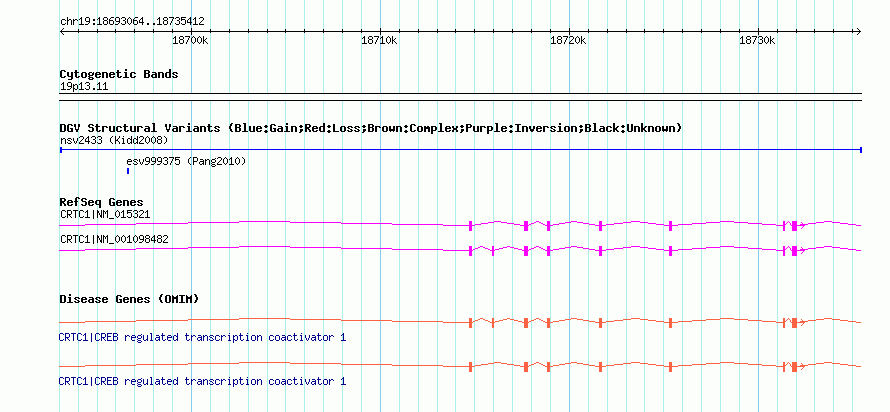Click the nsv2433 (Kidd2008) variant label
Screen dimensions: 890x412
114,140
